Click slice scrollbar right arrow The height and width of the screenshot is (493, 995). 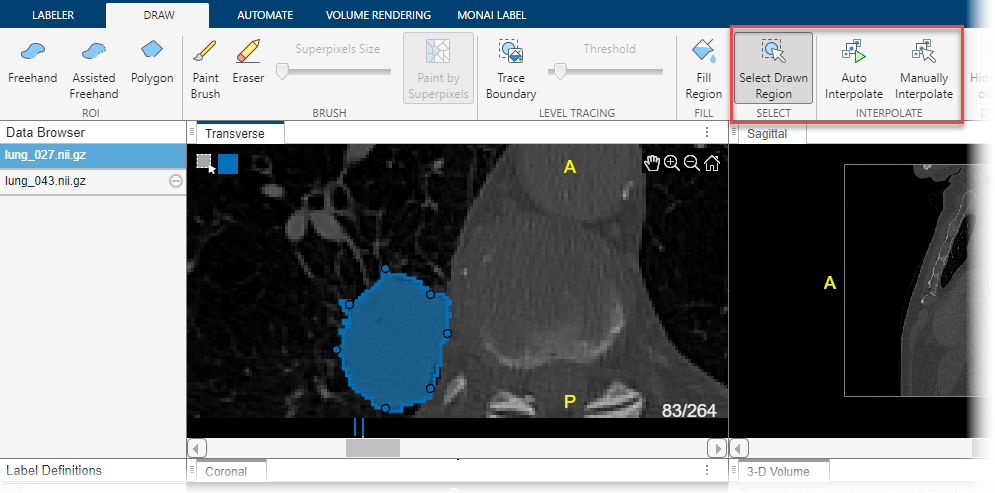717,448
